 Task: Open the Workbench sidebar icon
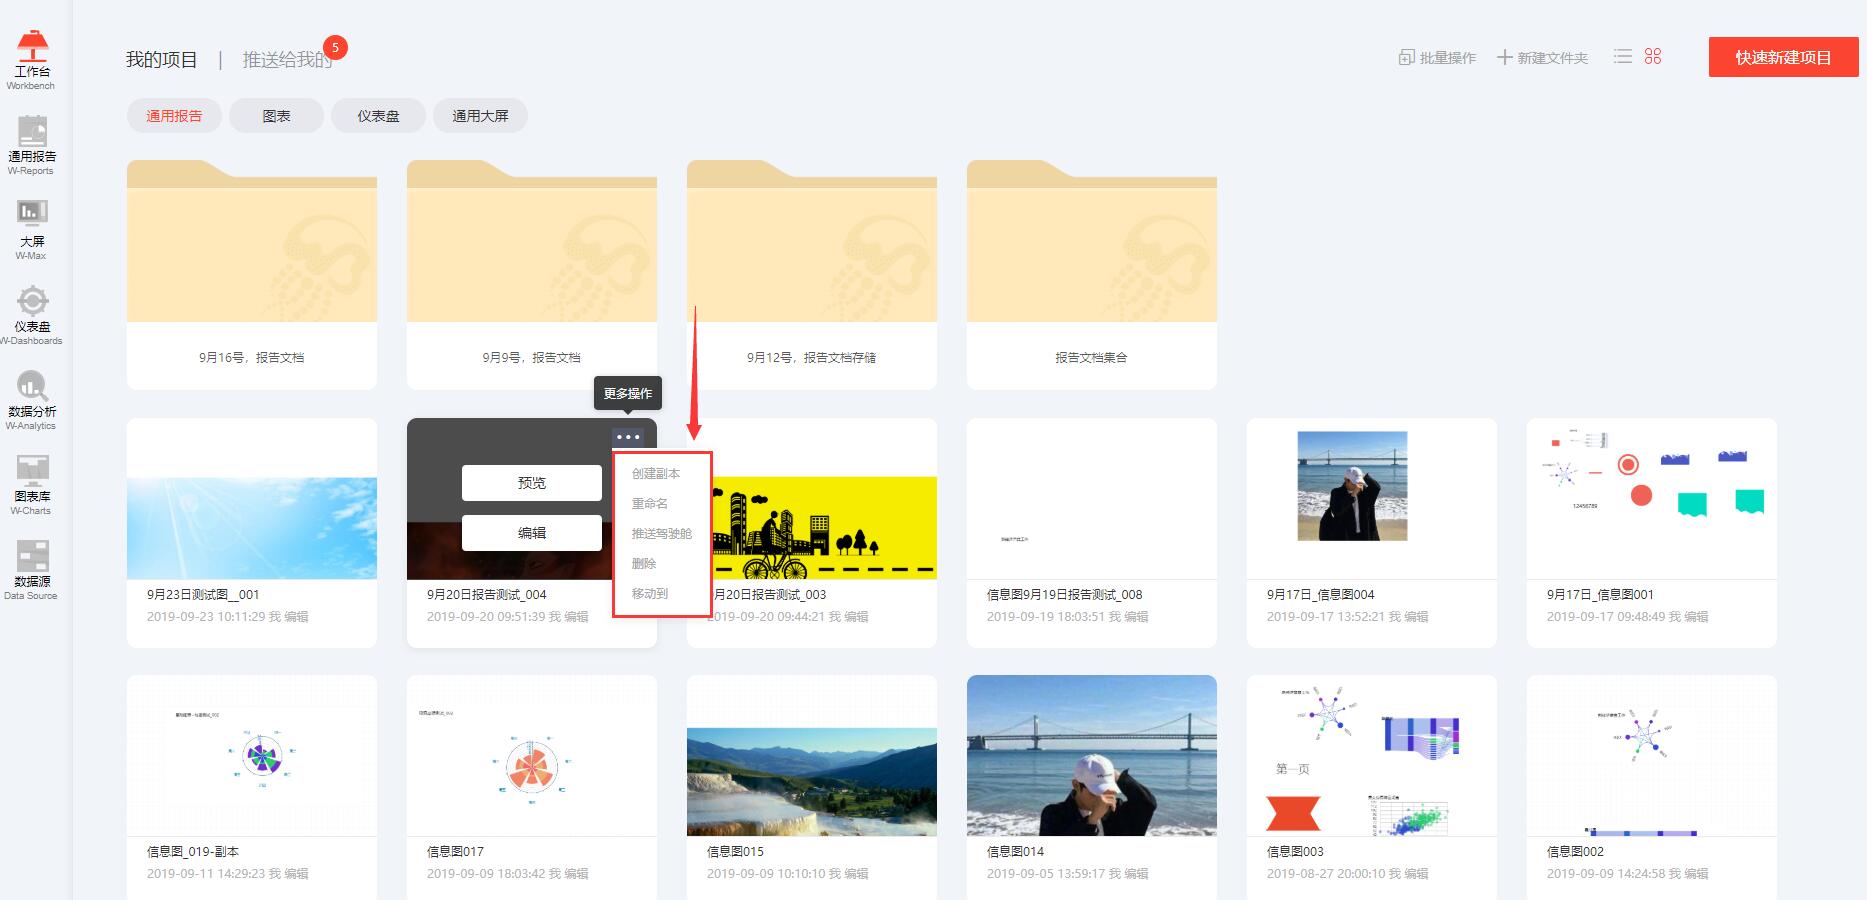click(32, 58)
